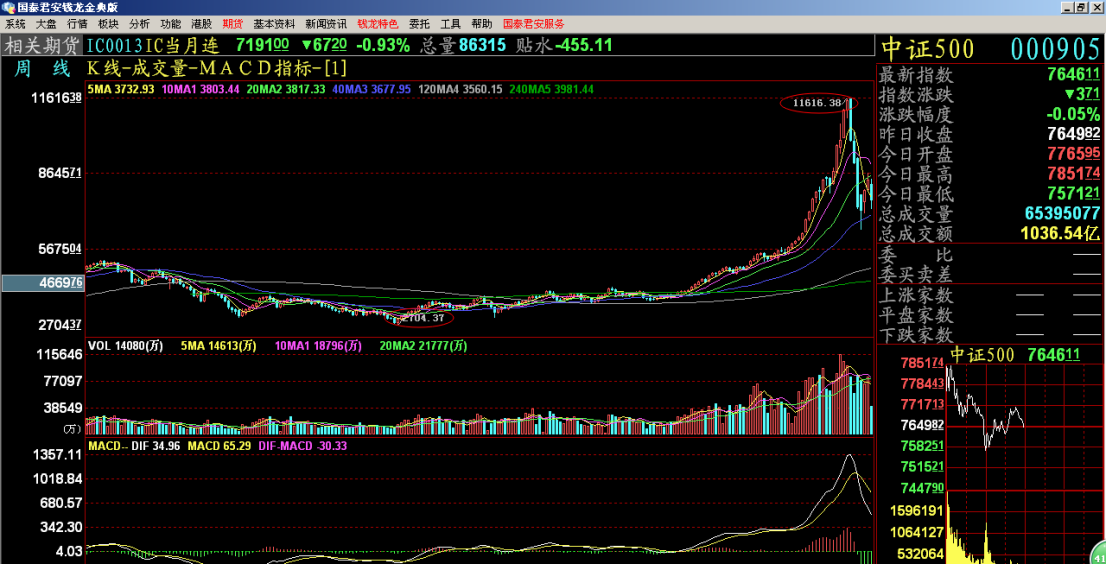Click the 委买卖差 row label
The image size is (1106, 564).
pyautogui.click(x=916, y=274)
